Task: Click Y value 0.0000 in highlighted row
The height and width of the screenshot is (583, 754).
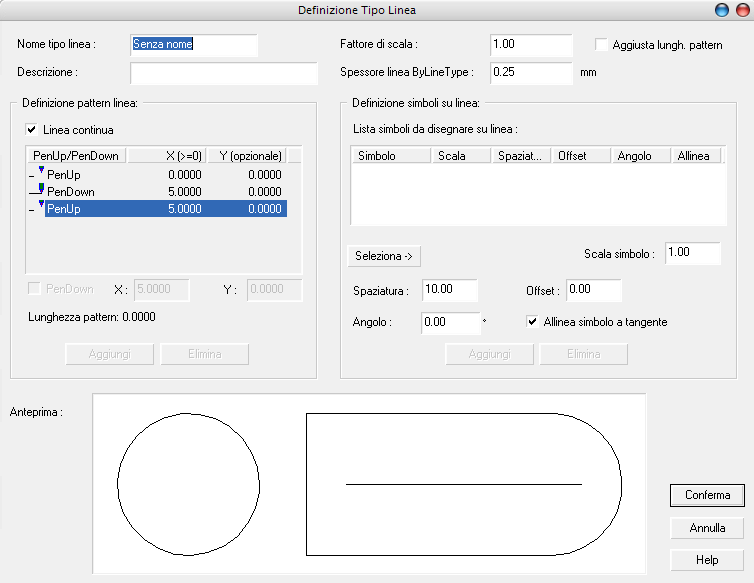Action: (x=264, y=209)
